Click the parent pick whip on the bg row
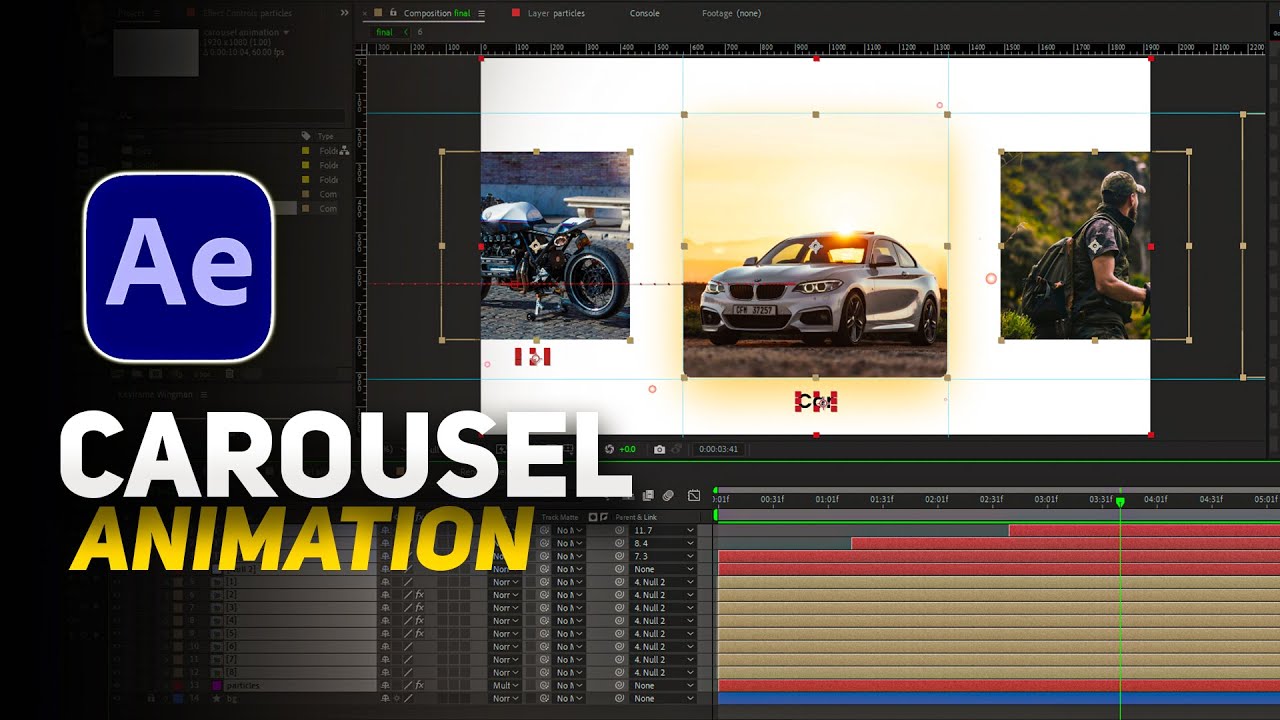 click(622, 699)
